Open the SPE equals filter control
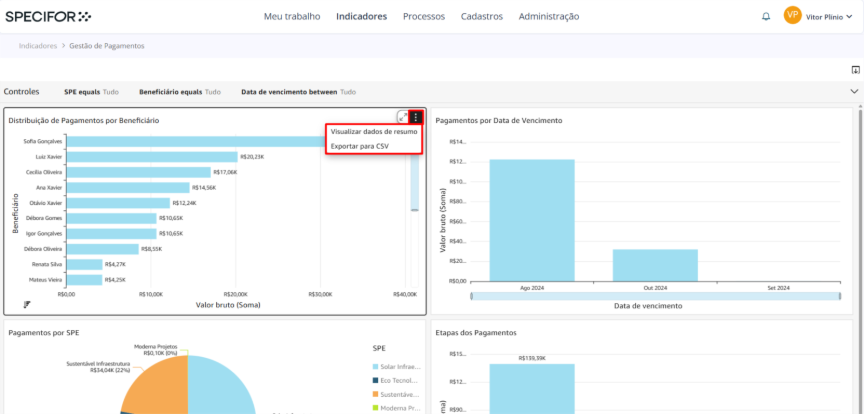Image resolution: width=864 pixels, height=414 pixels. tap(91, 92)
